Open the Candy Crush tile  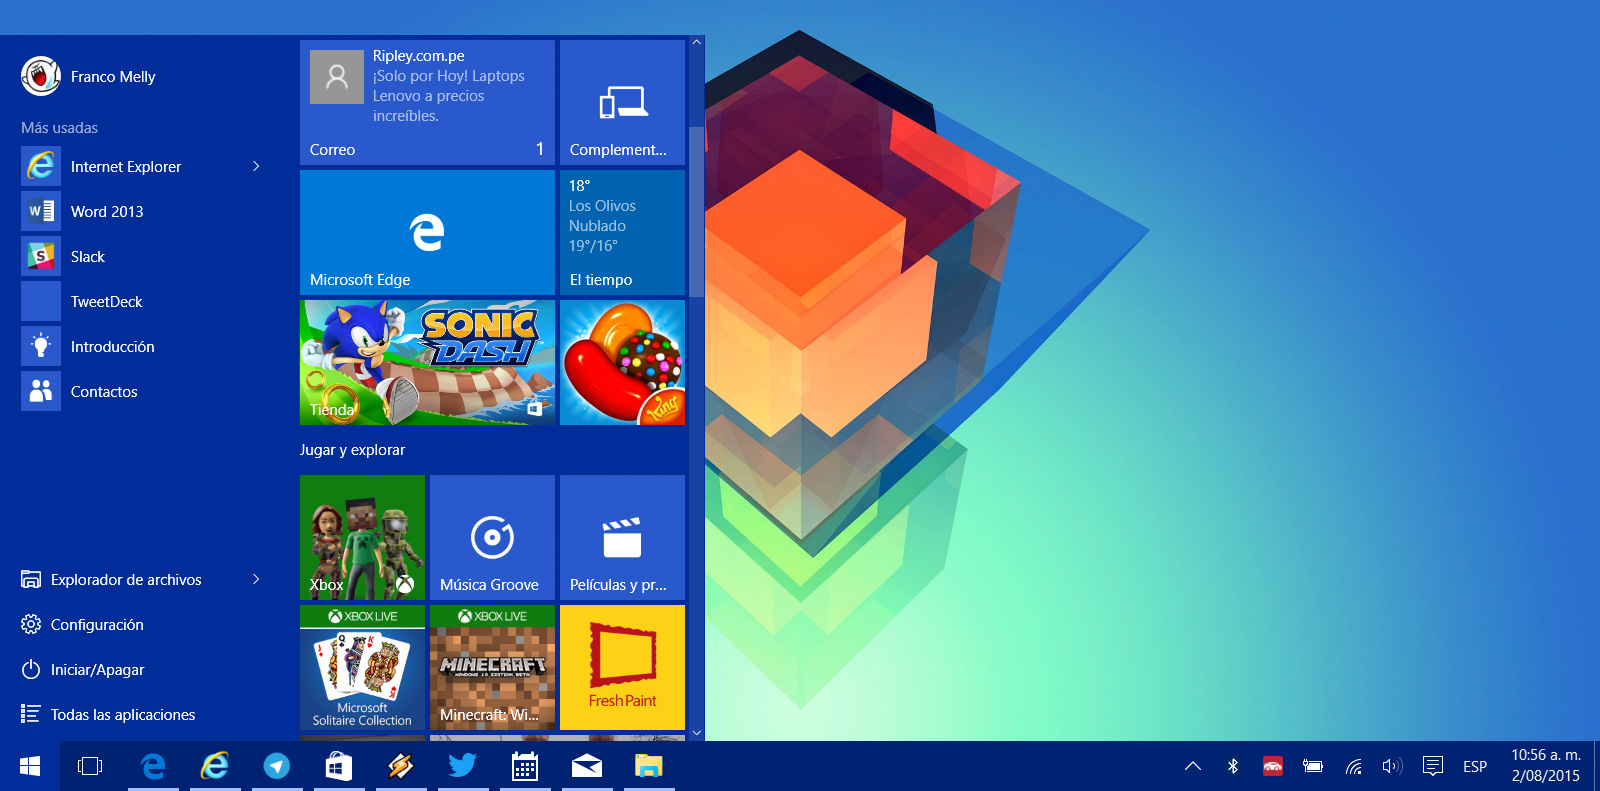coord(622,362)
